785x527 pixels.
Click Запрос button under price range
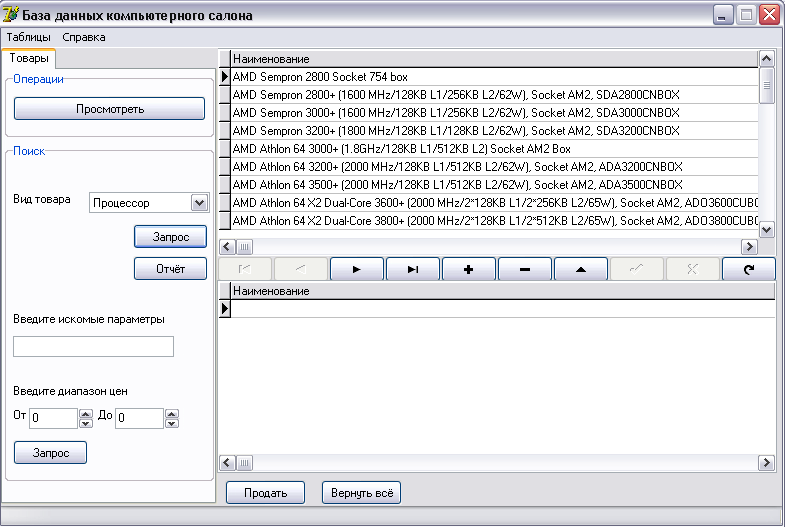[x=51, y=452]
